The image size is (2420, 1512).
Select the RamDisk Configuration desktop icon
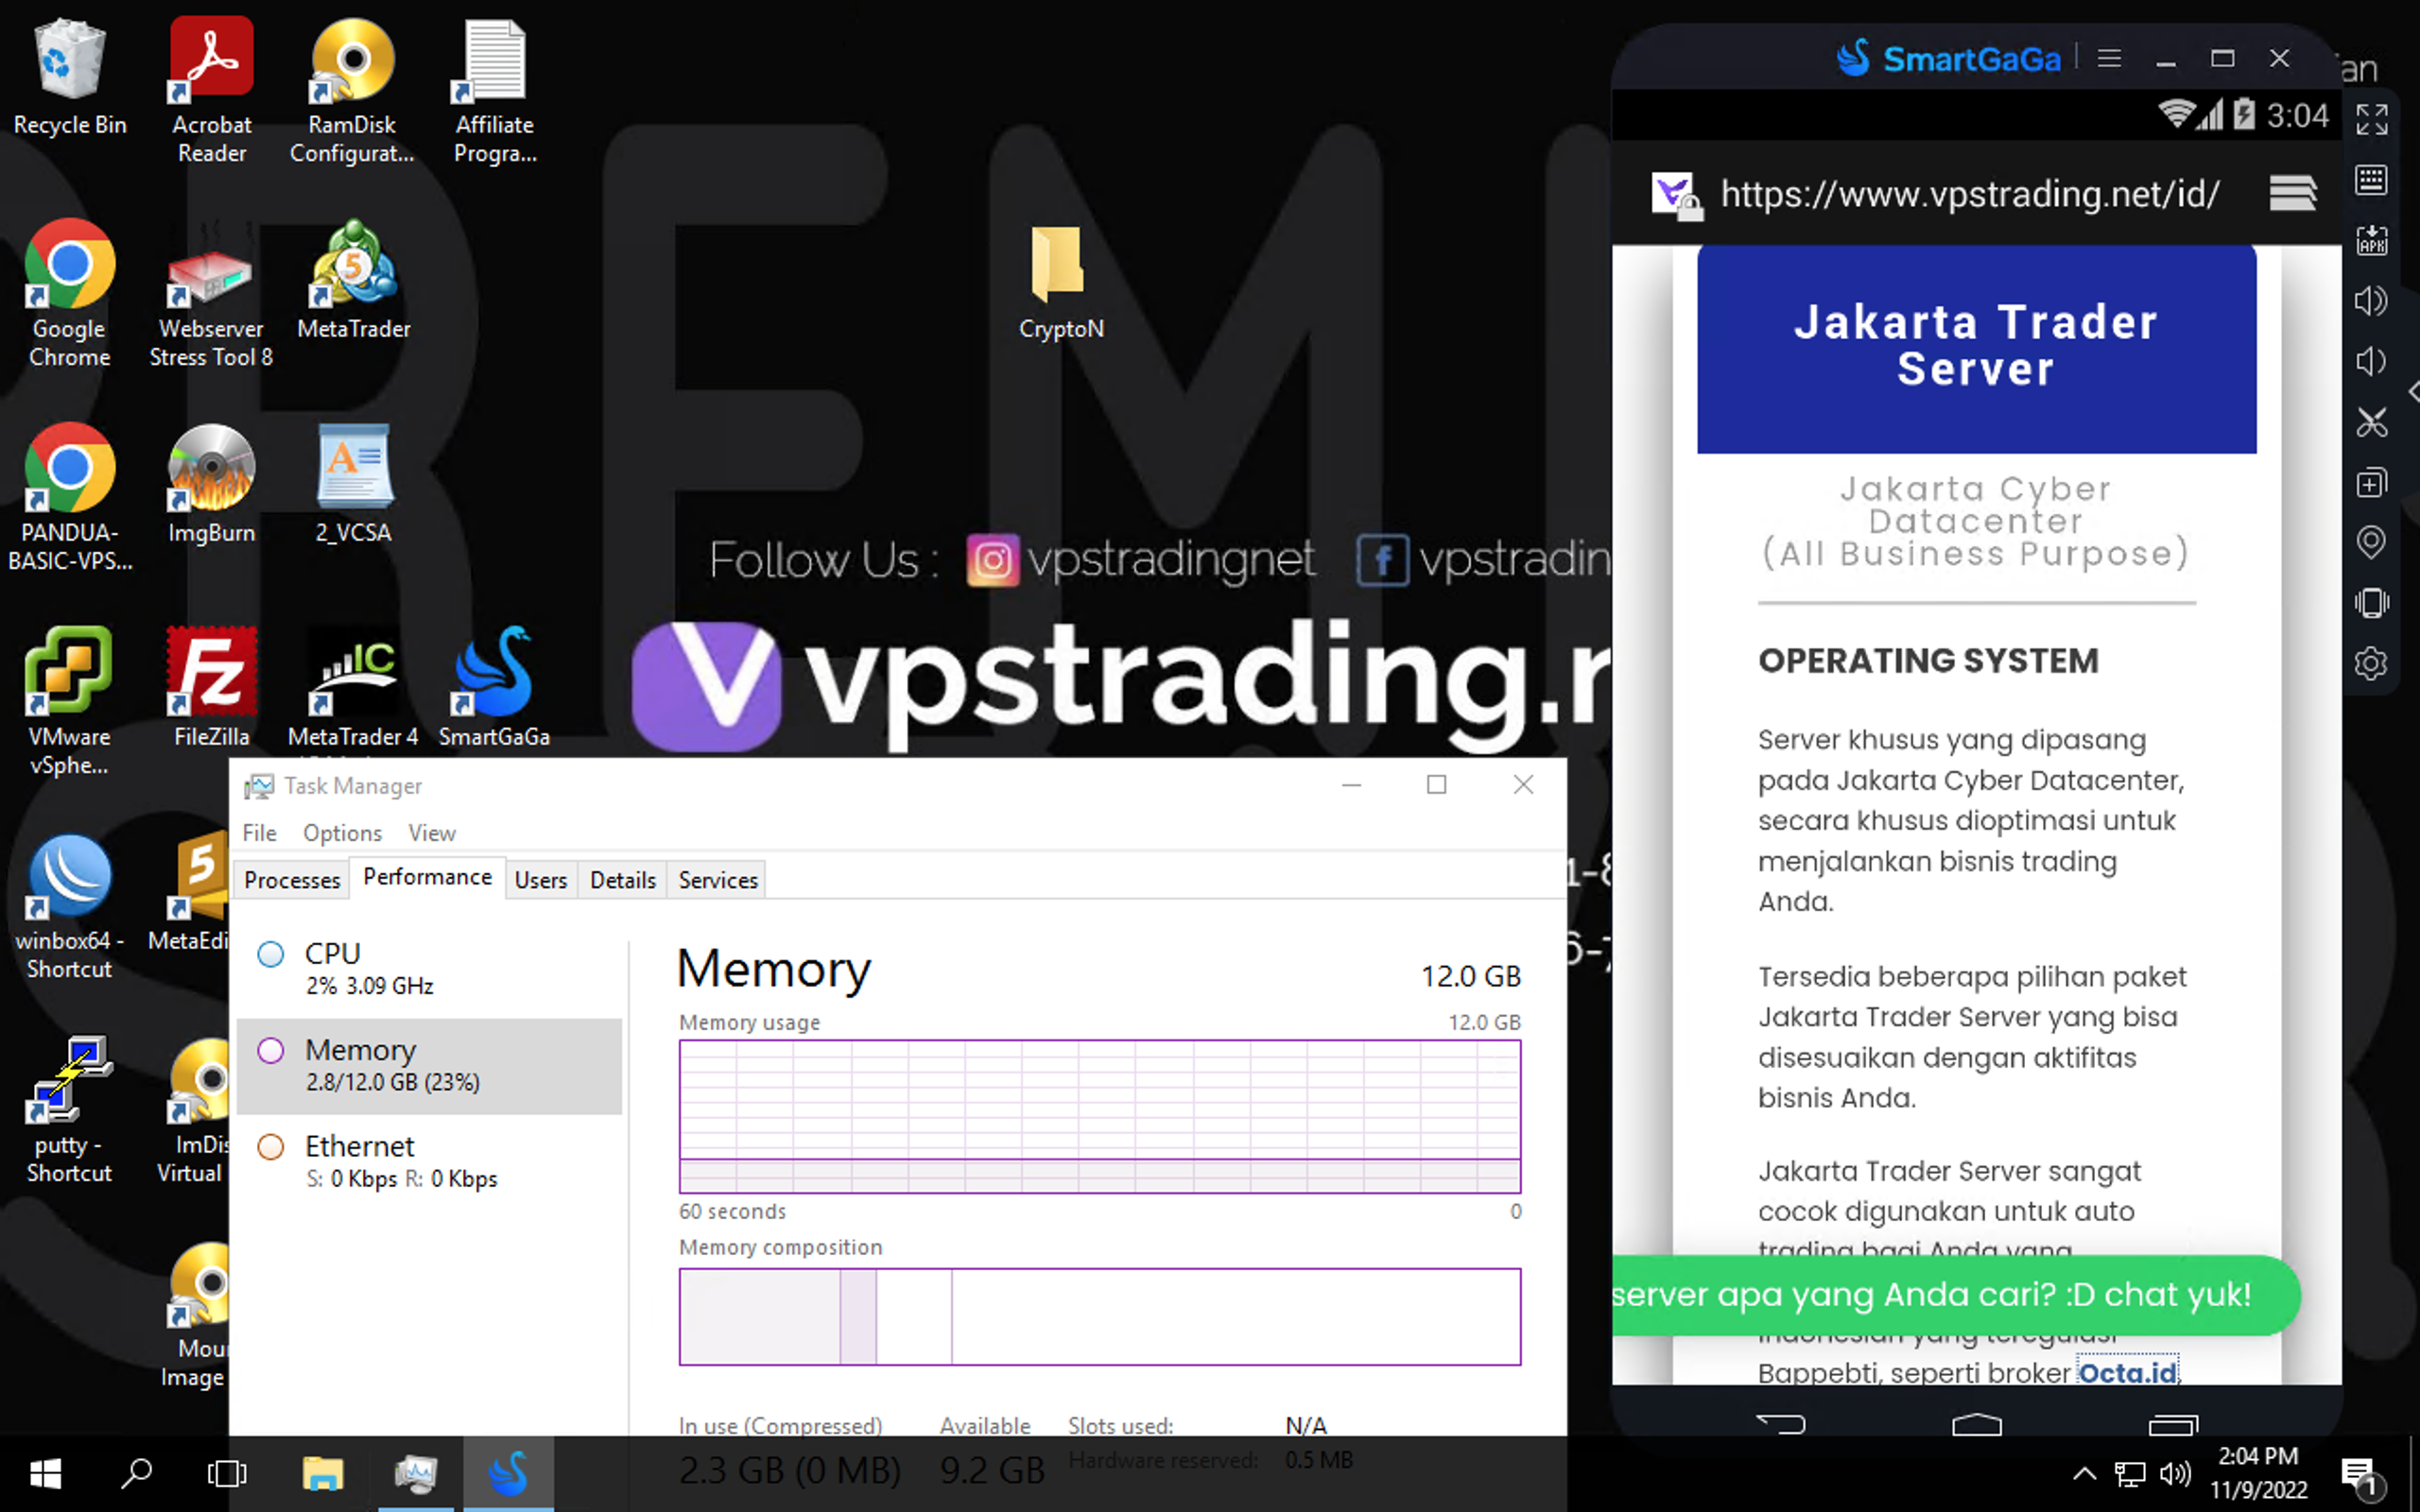point(352,90)
